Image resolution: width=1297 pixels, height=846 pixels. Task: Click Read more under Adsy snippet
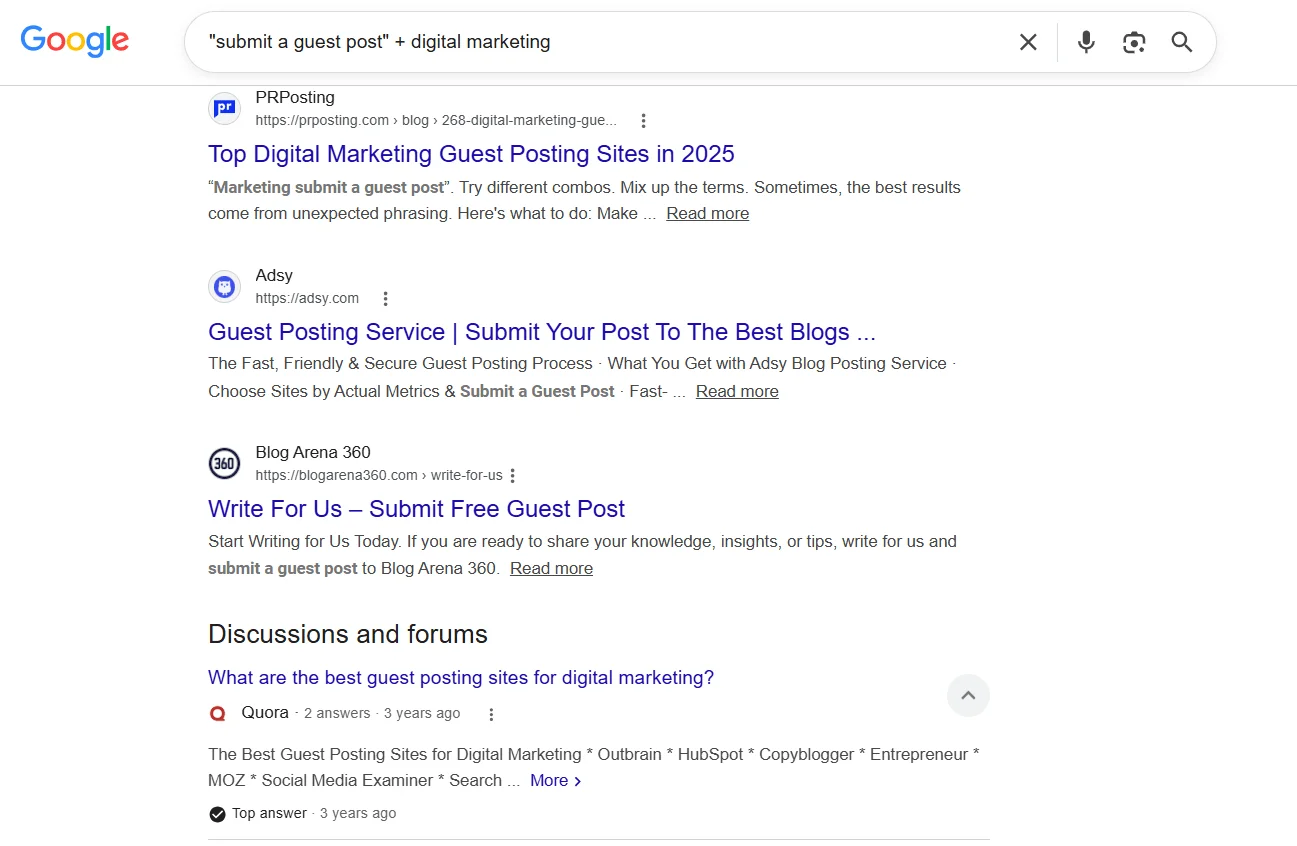pos(737,391)
